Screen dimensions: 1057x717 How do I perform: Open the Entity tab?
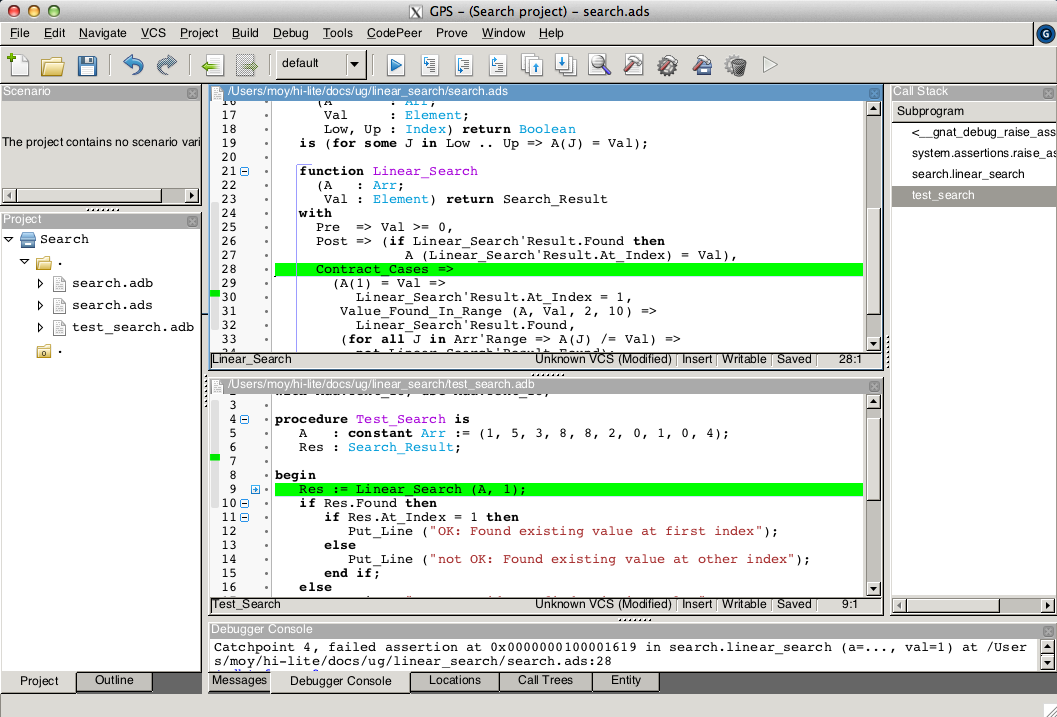626,681
